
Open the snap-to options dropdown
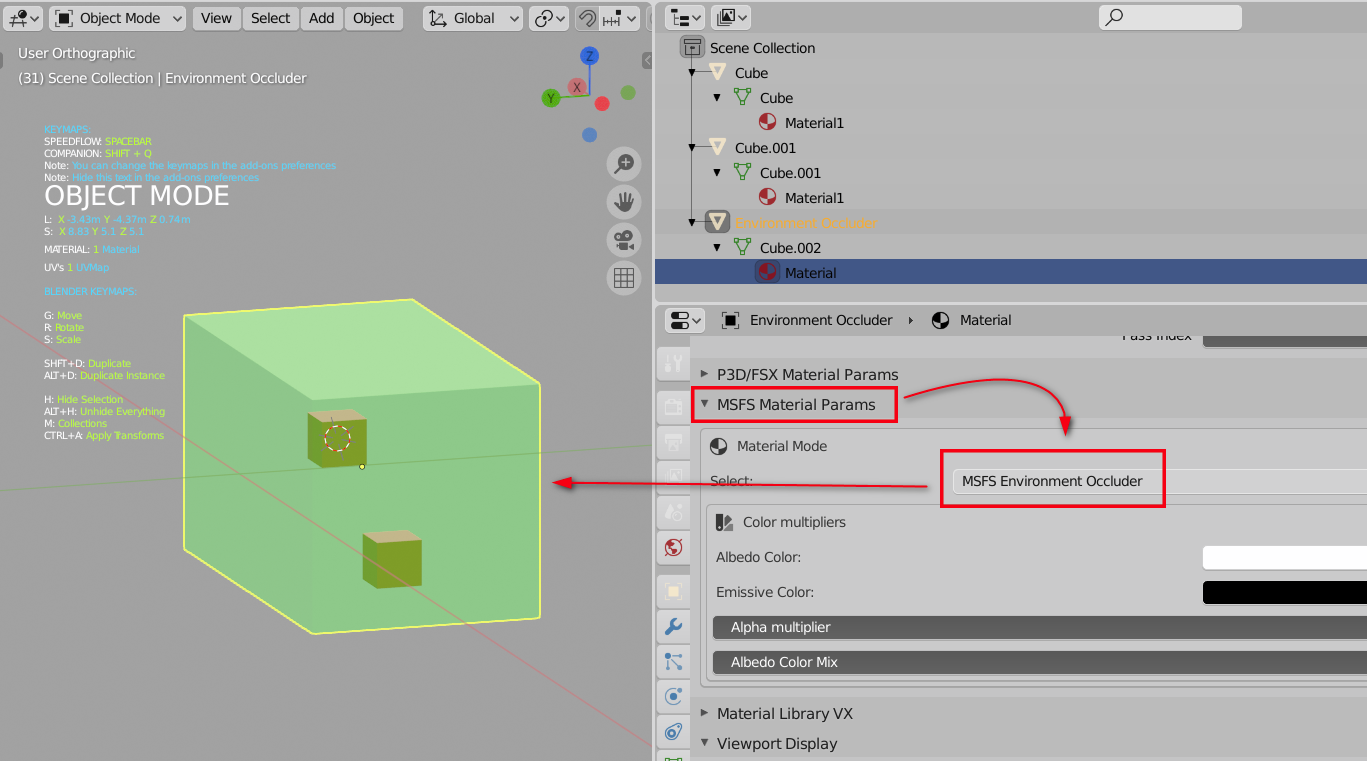click(x=620, y=18)
